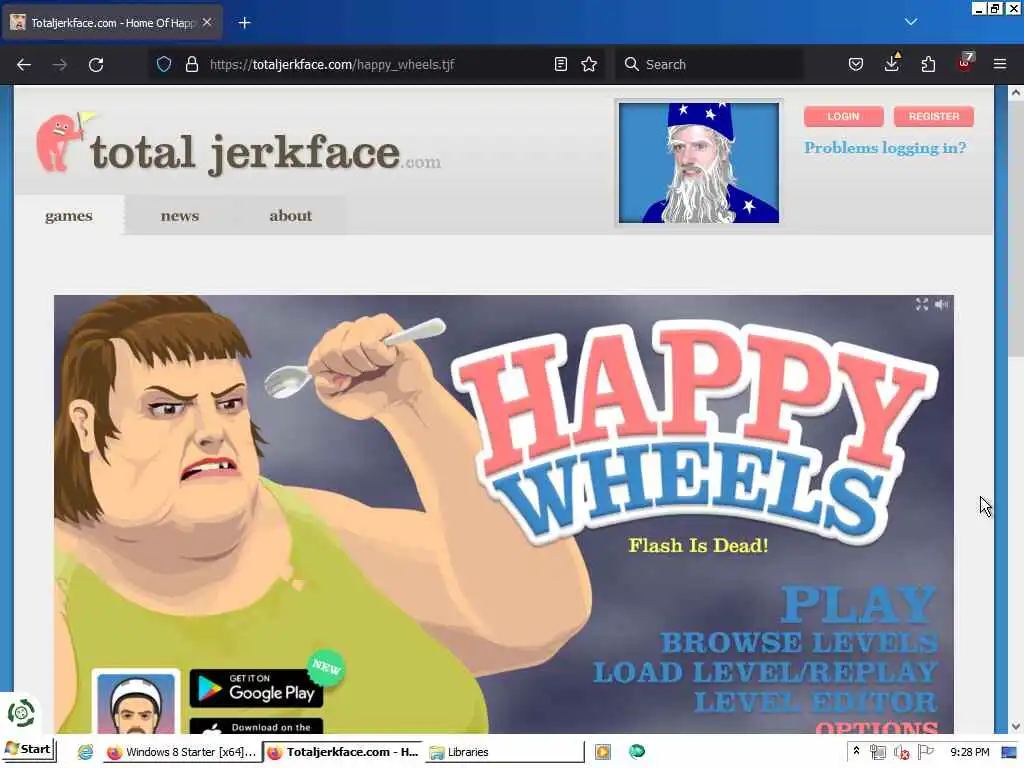
Task: Switch to Totaljerkface.com taskbar button
Action: [343, 752]
